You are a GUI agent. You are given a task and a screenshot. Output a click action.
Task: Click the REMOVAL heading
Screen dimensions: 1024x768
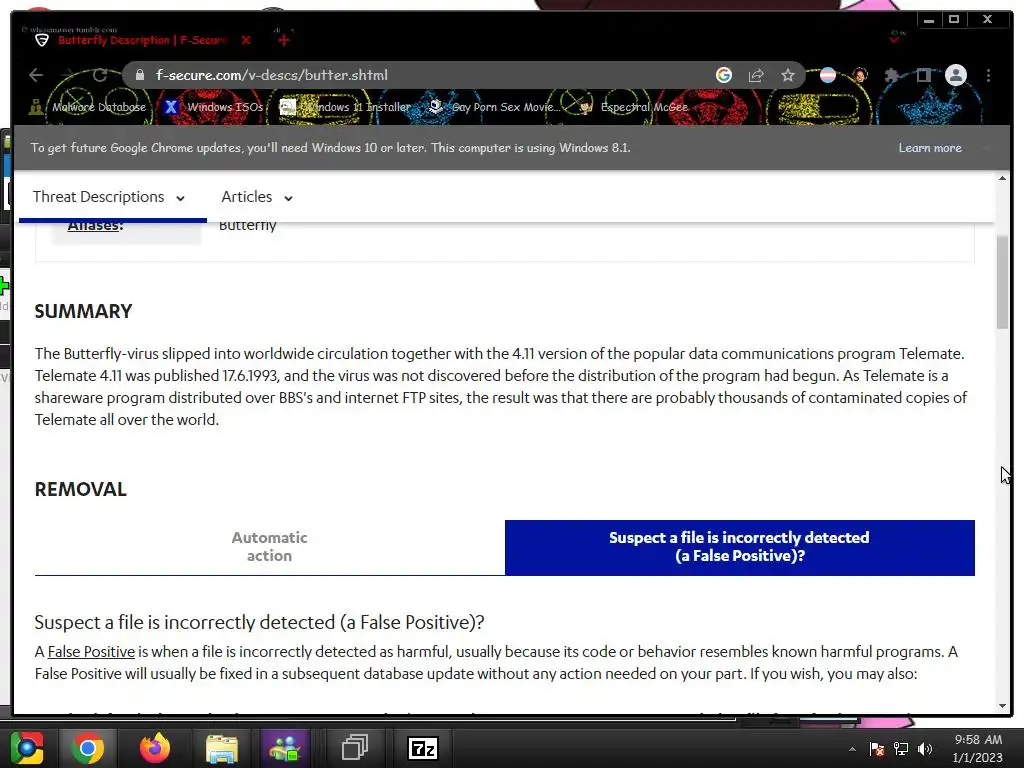80,490
